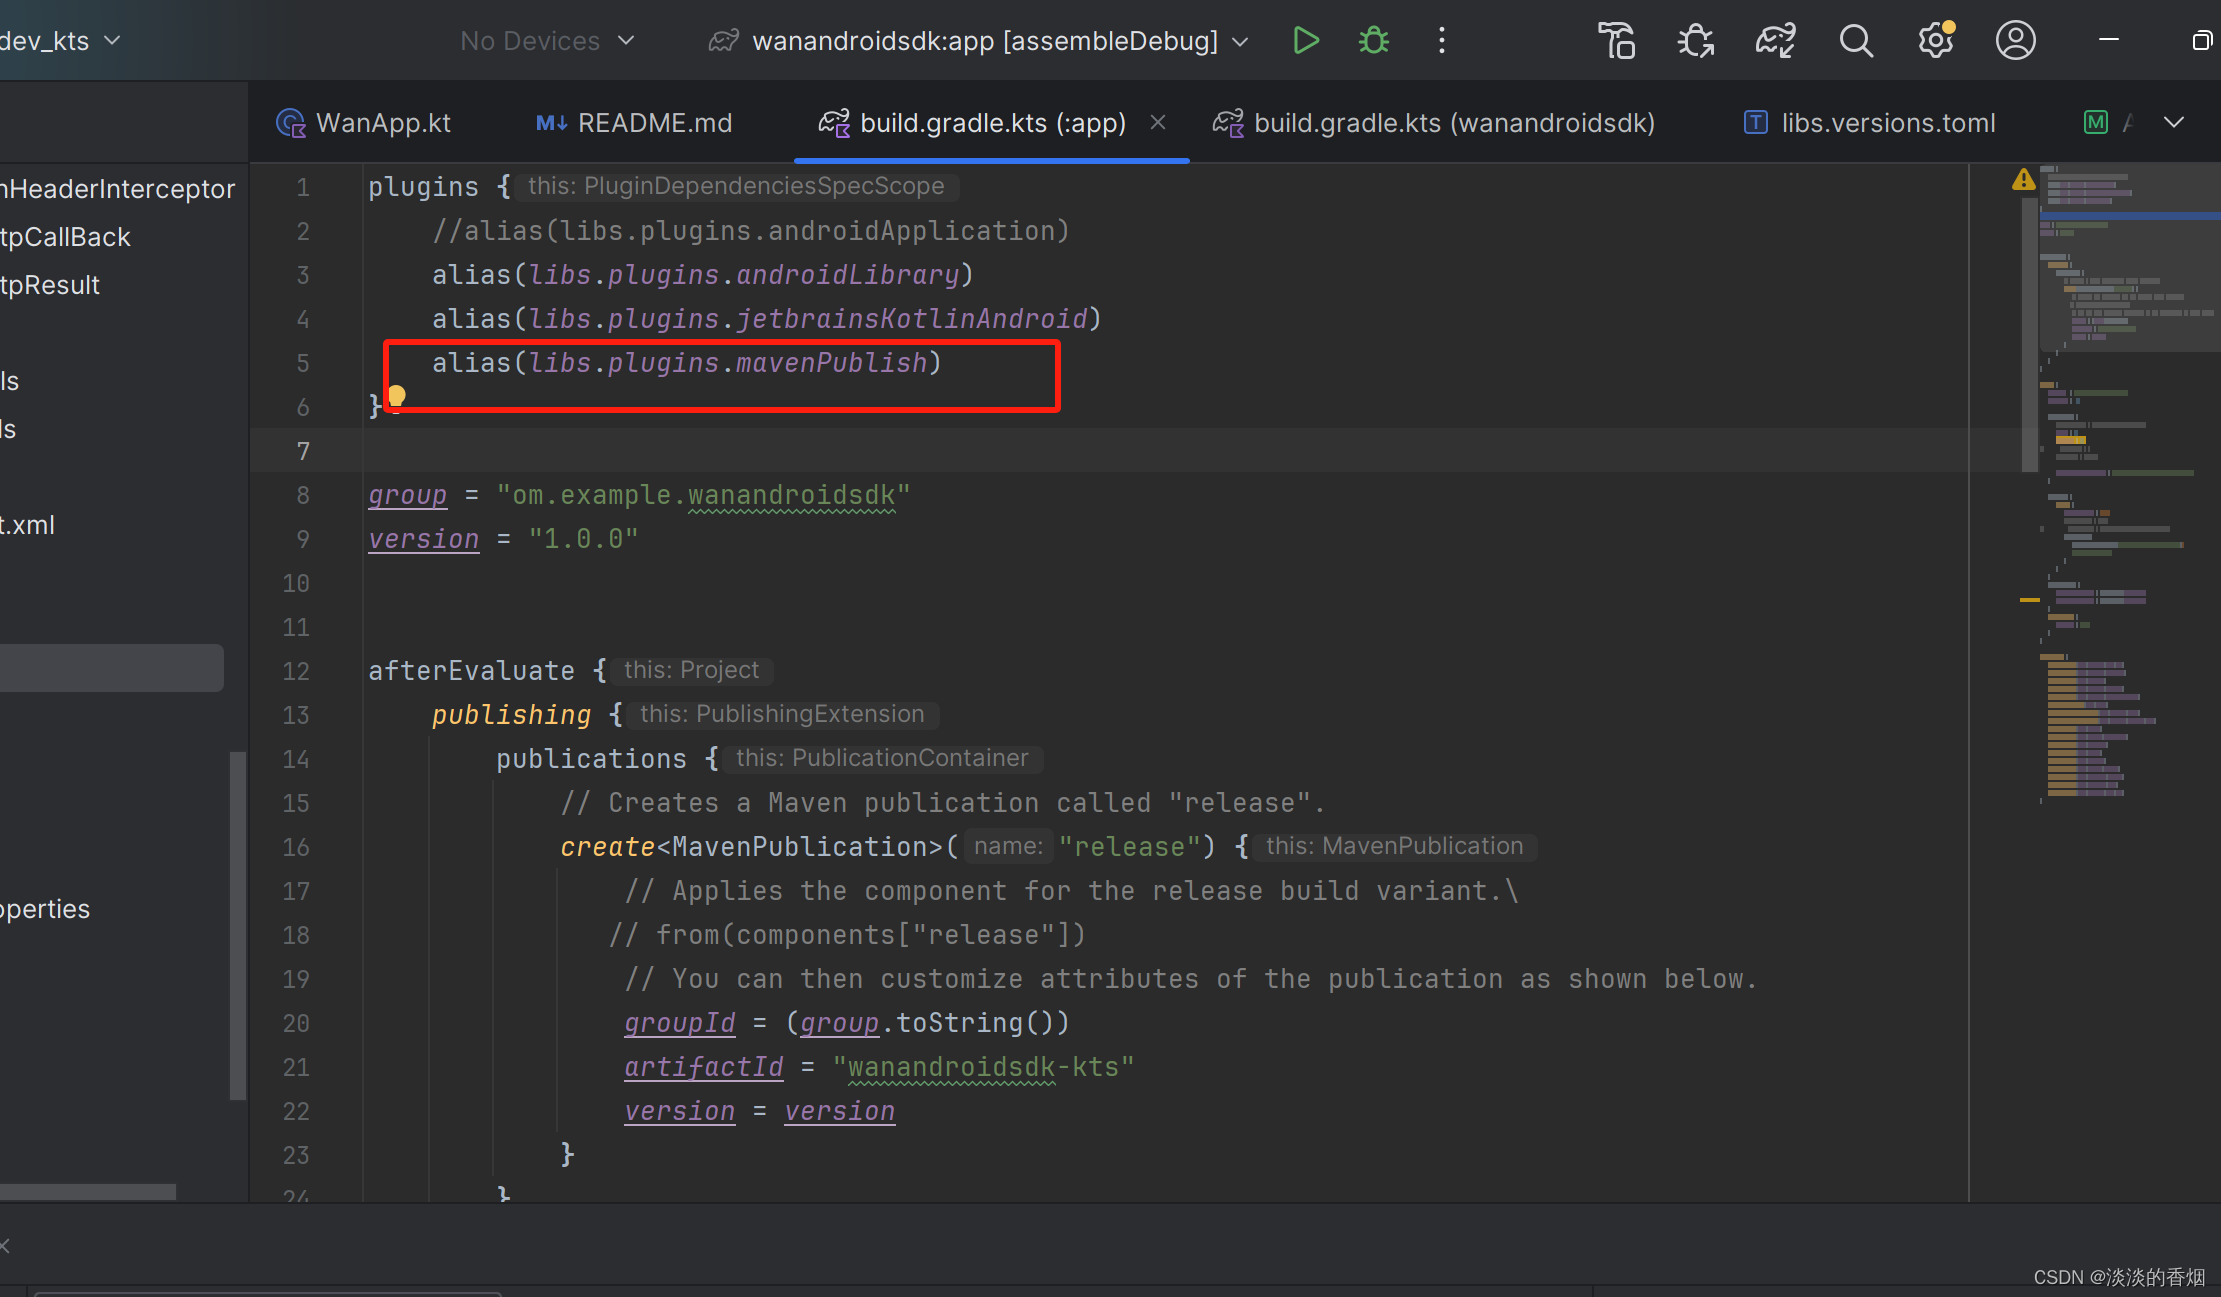This screenshot has height=1297, width=2221.
Task: Click jetbrainsKotlinAndroid in alias line 4
Action: click(912, 319)
